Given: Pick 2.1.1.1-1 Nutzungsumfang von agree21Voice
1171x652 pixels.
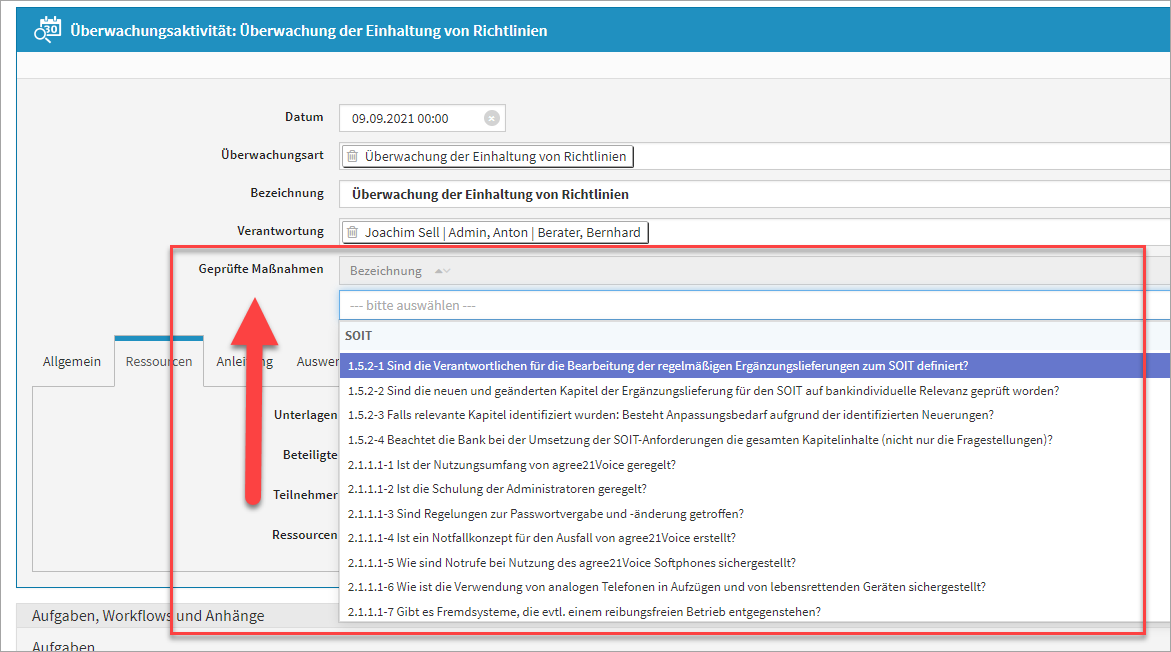Looking at the screenshot, I should click(511, 464).
